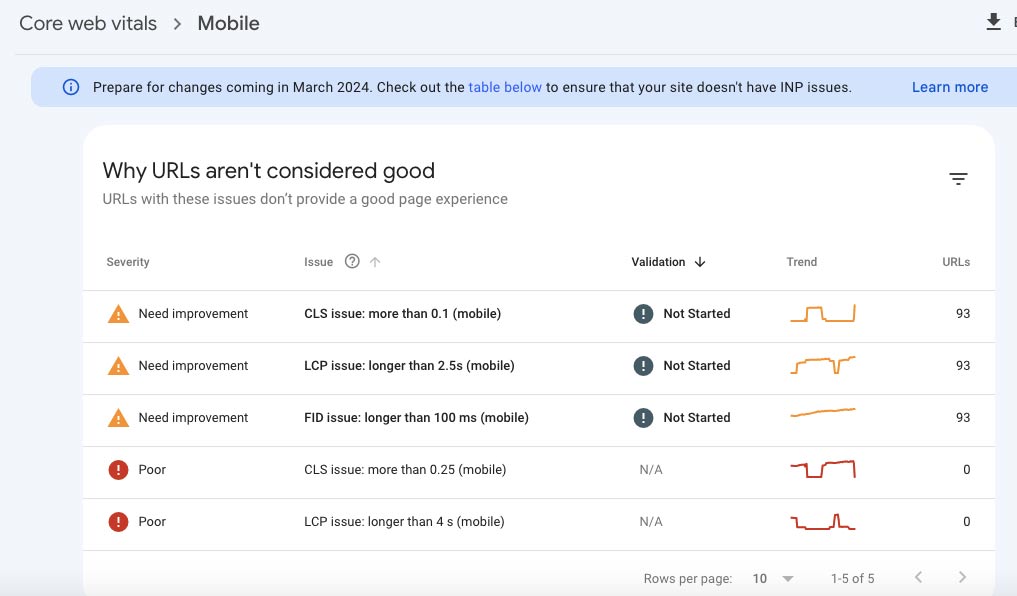Click trend sparkline for LCP 4 s row
The image size is (1017, 596).
pos(822,522)
